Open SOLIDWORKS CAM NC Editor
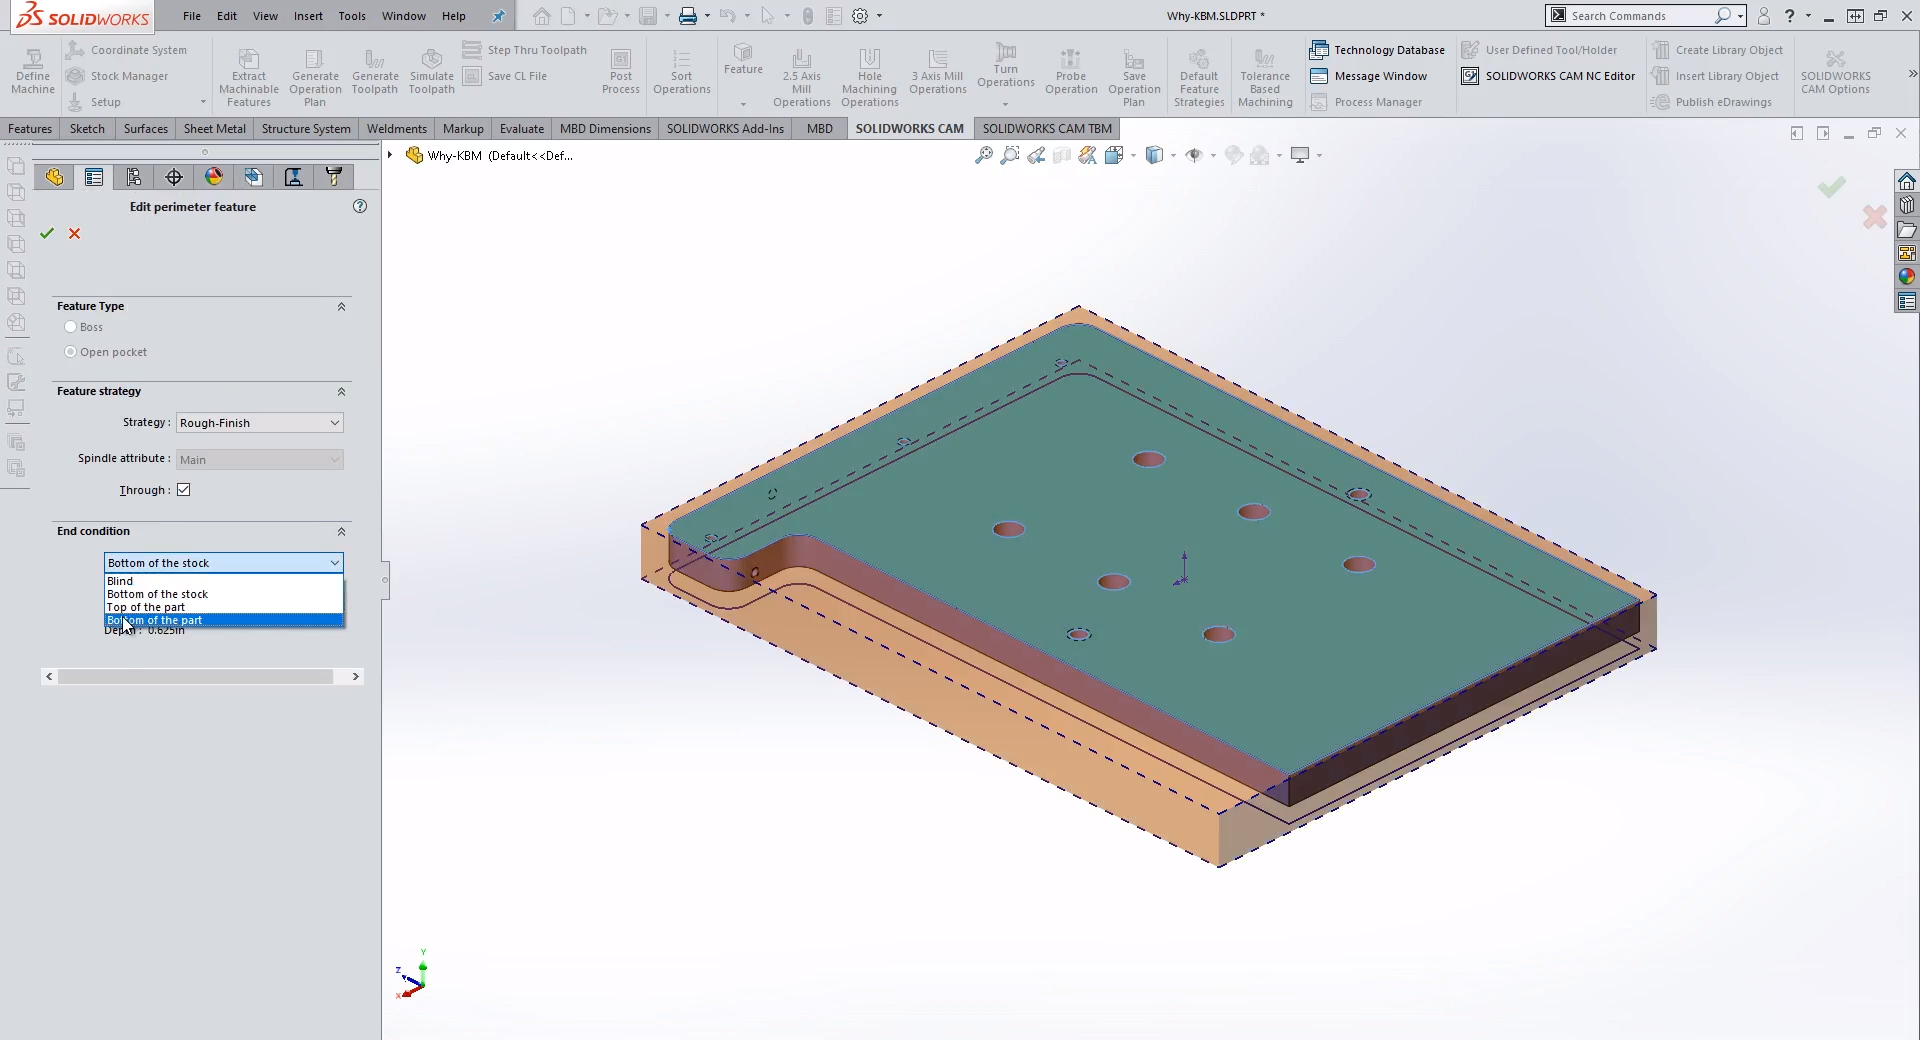 1548,76
